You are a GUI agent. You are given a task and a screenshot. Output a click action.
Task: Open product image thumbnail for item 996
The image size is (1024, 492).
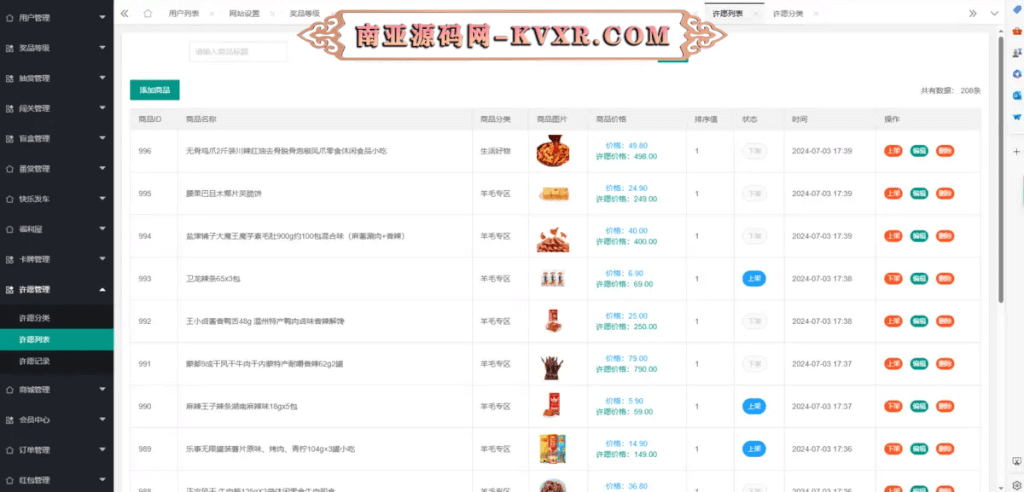pyautogui.click(x=553, y=151)
